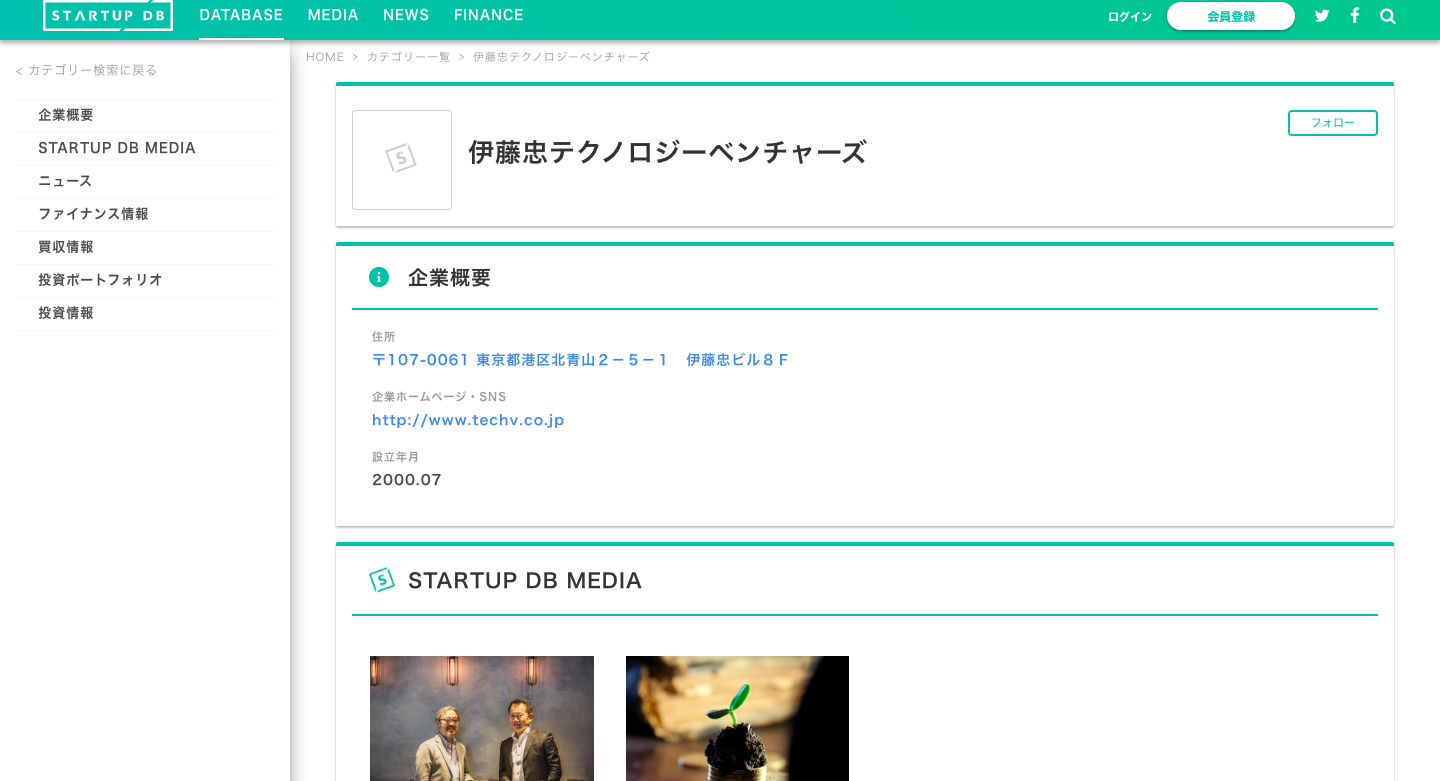Open the http://www.techv.co.jp link
1440x781 pixels.
468,420
